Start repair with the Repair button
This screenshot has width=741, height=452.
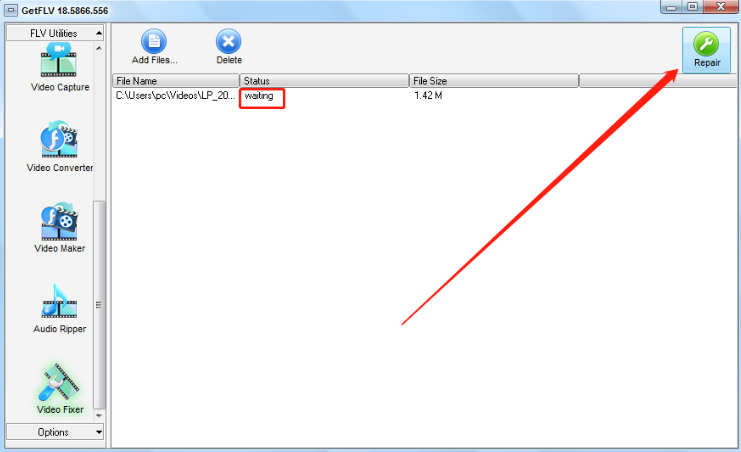pos(706,50)
